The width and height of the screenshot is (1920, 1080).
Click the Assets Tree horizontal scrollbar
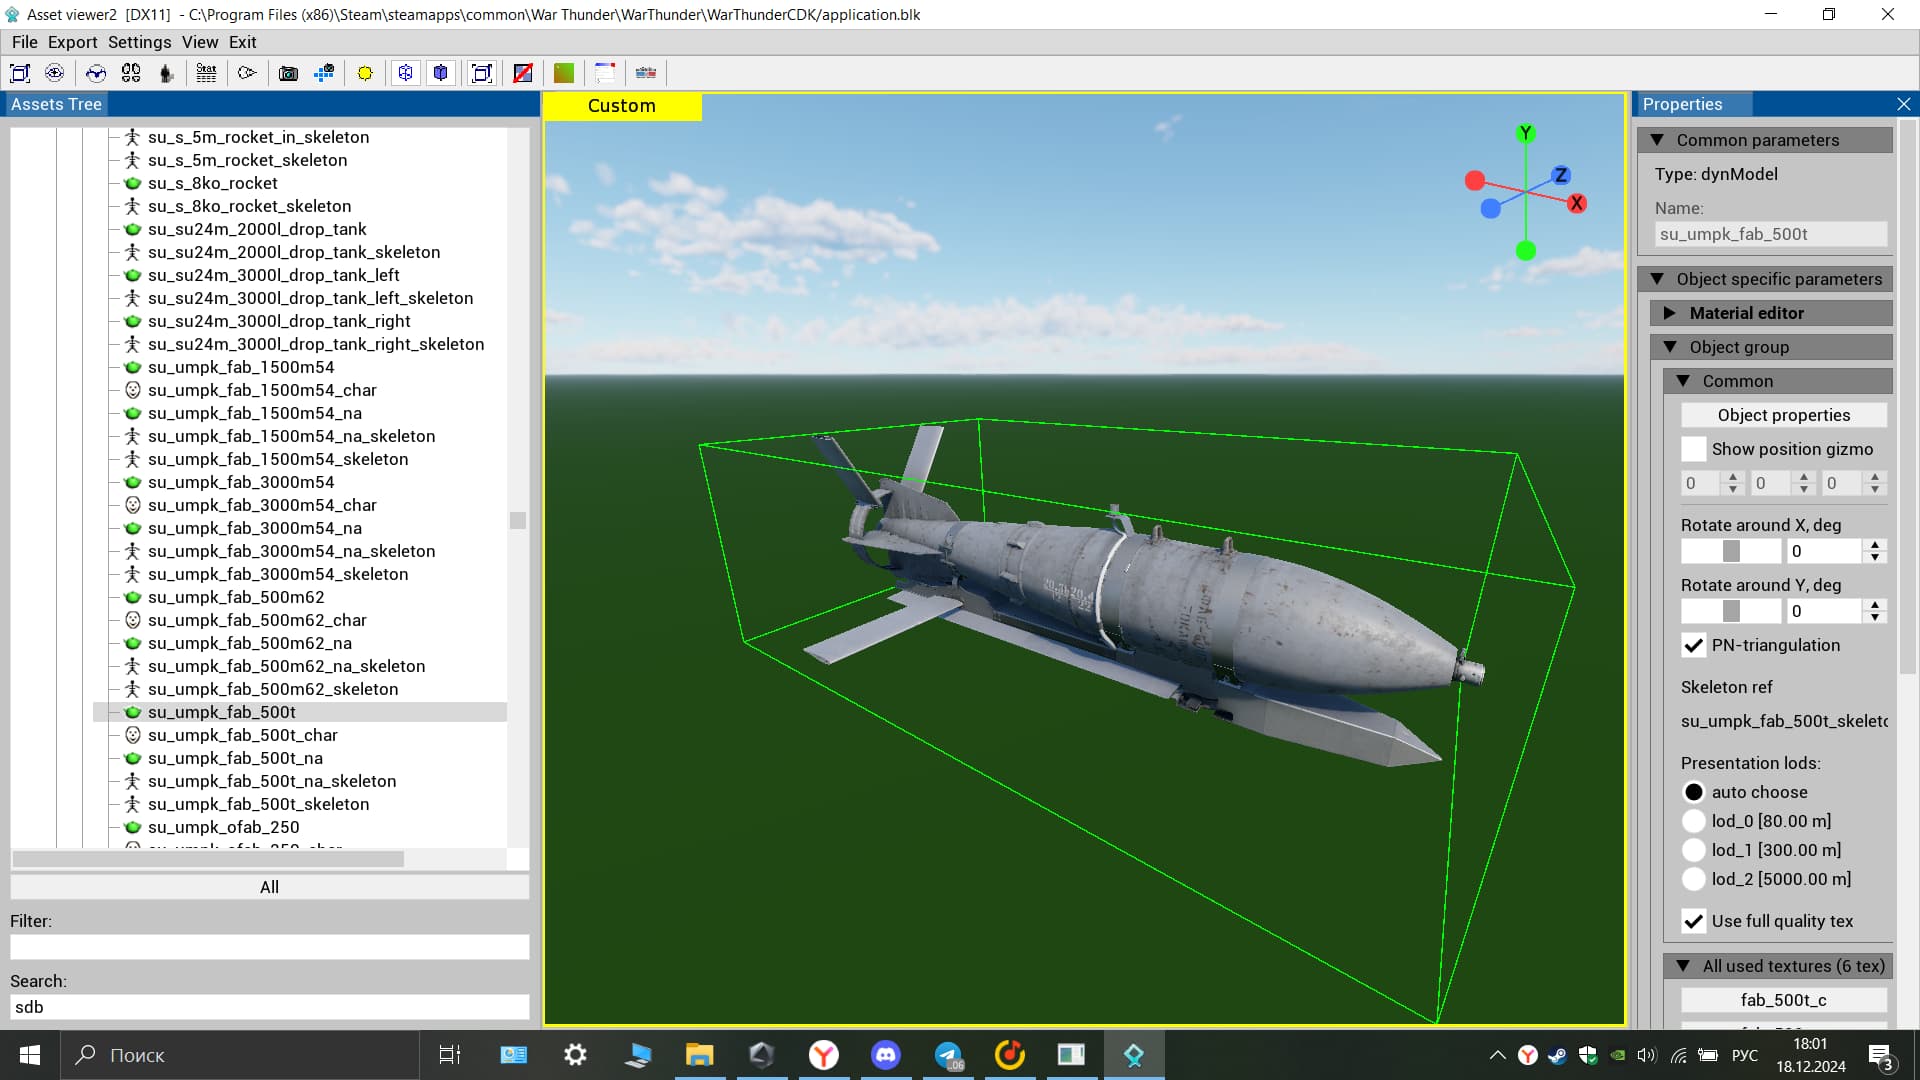(209, 859)
